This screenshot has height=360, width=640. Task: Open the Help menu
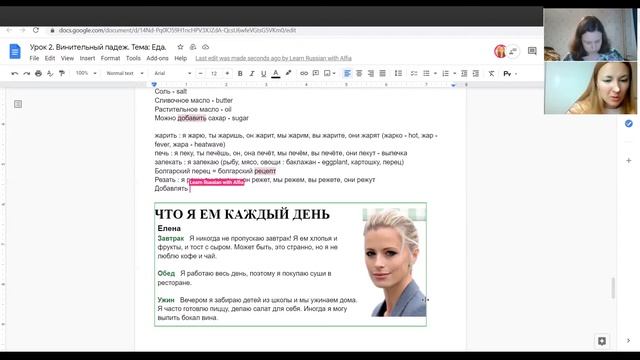[x=180, y=58]
